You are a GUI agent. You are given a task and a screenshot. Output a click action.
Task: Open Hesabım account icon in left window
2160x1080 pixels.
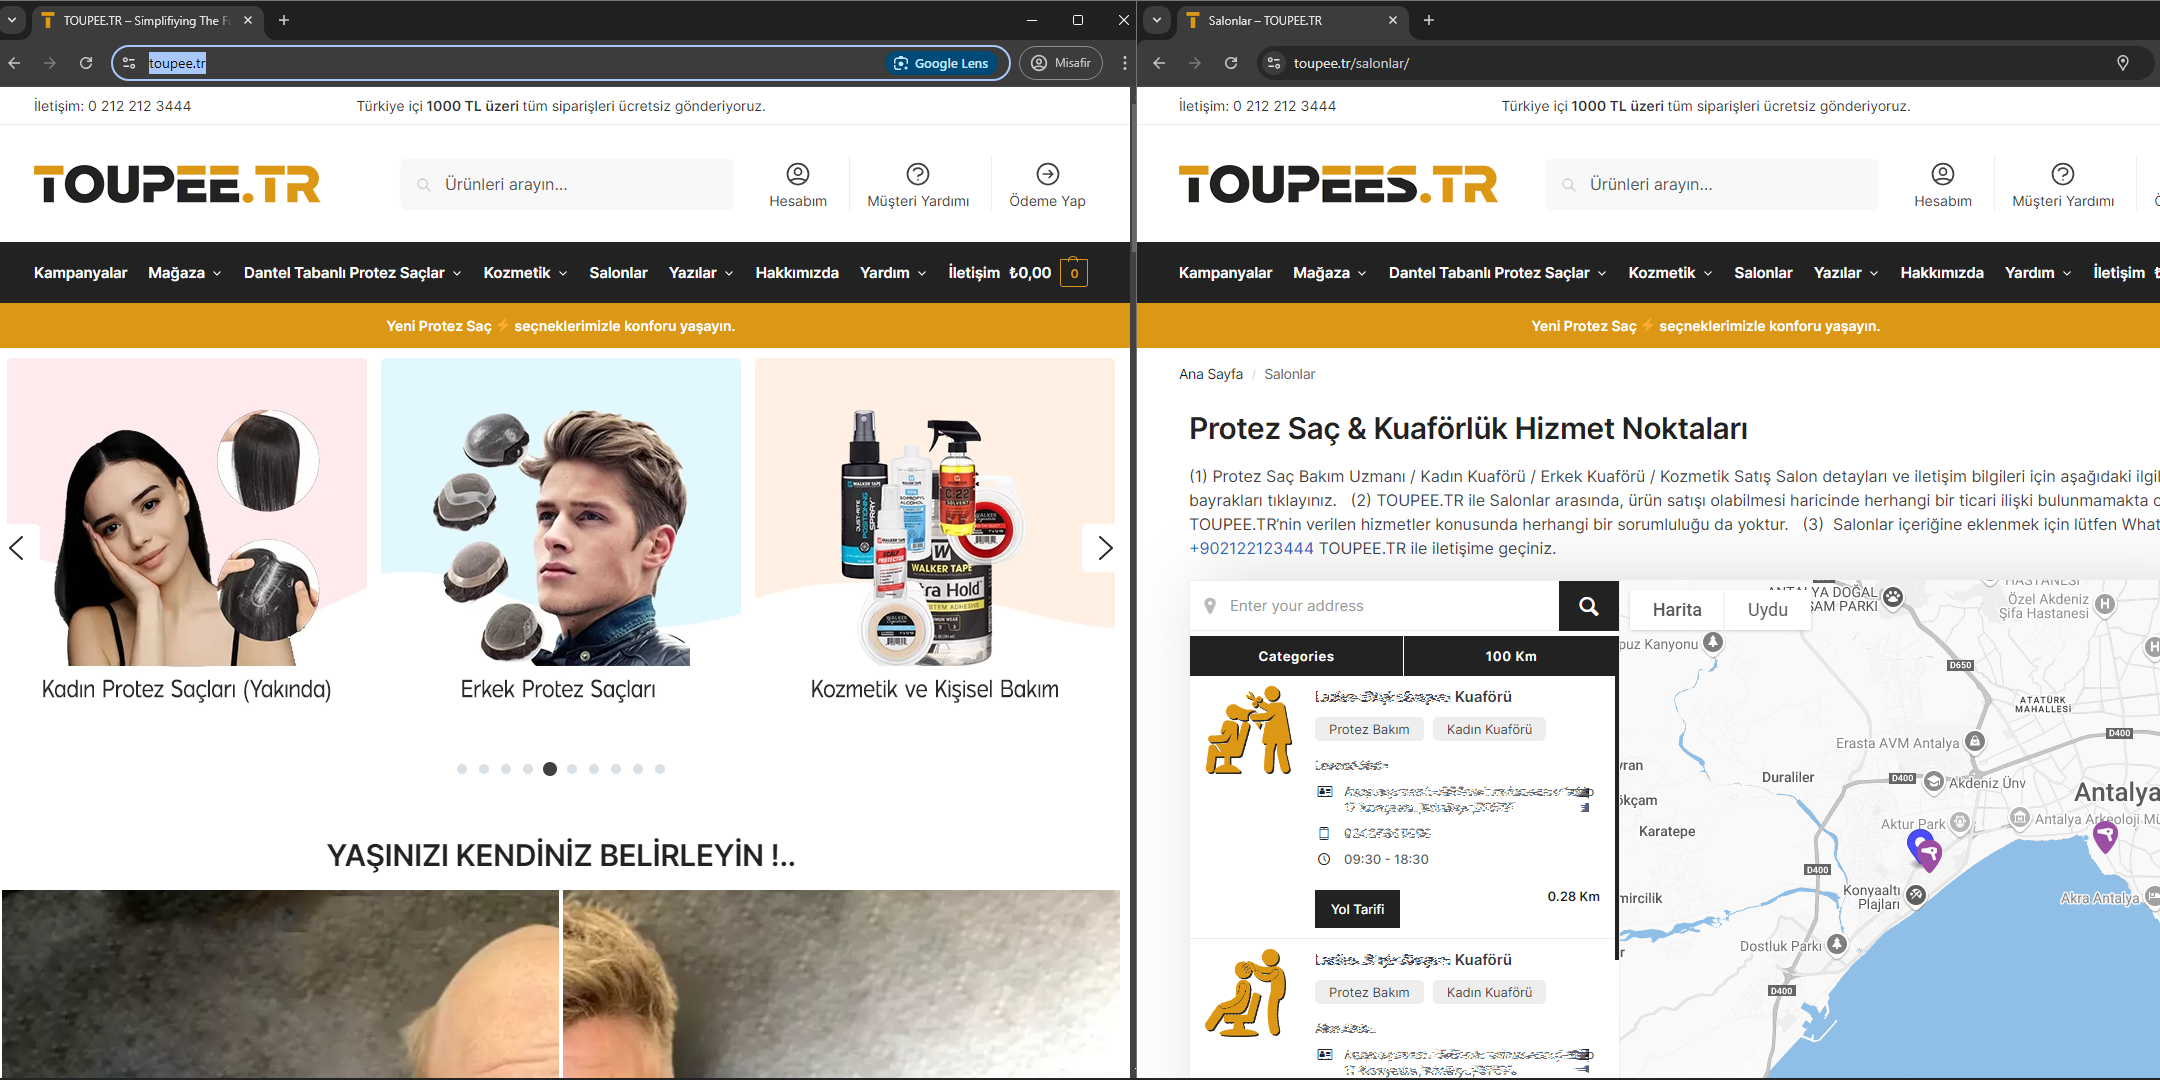tap(797, 174)
